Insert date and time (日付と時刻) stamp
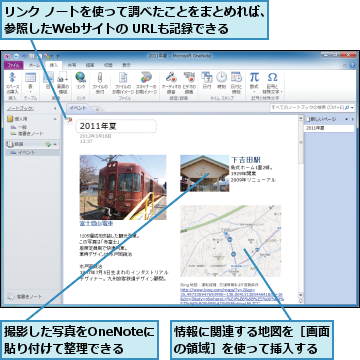Screen dimensions: 360x360 point(236,77)
